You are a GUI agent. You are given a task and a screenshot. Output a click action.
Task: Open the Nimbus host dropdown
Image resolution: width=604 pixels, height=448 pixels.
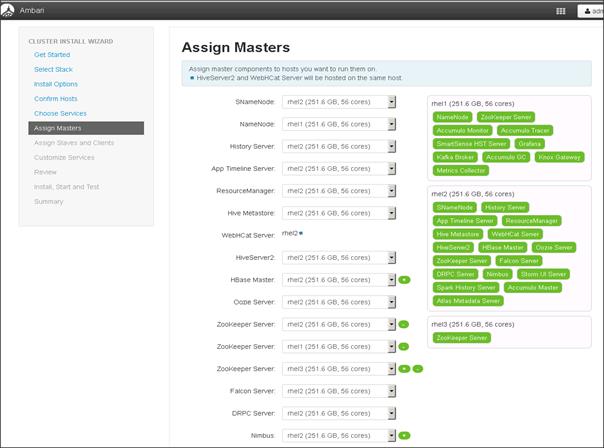pos(339,436)
